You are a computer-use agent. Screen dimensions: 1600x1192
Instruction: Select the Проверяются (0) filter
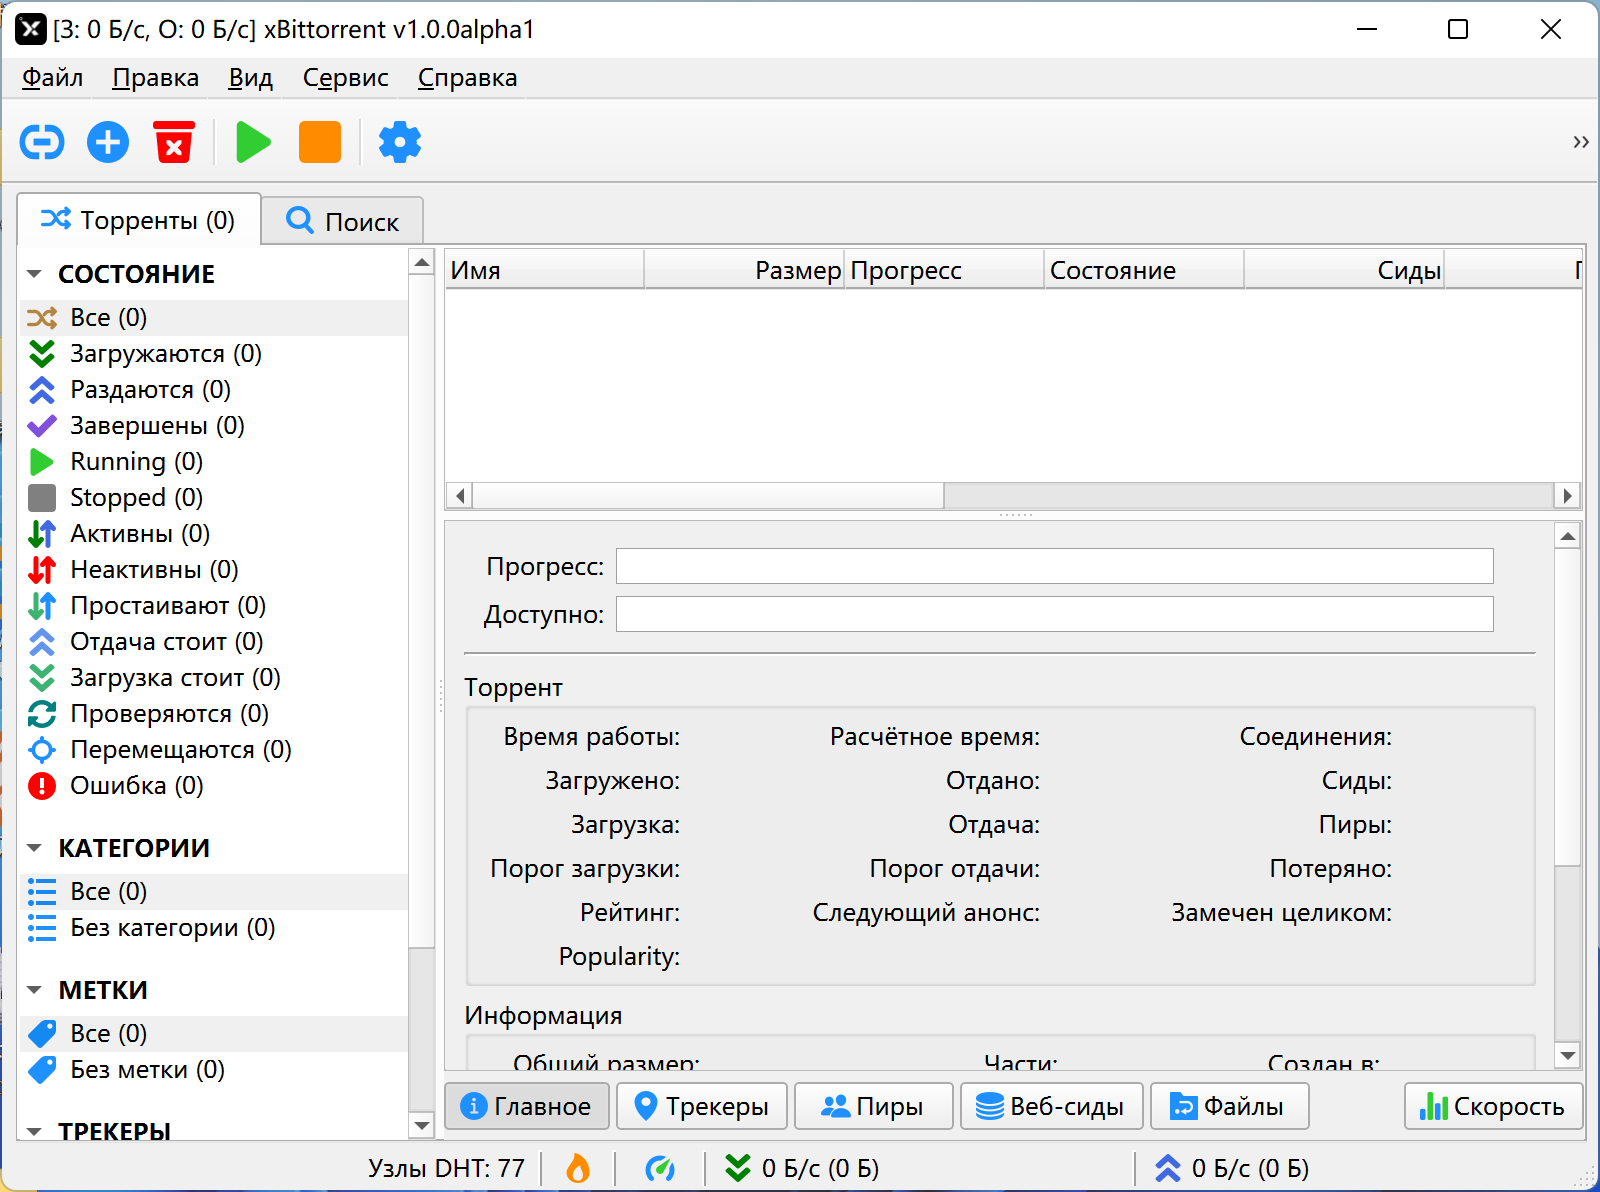click(x=214, y=714)
